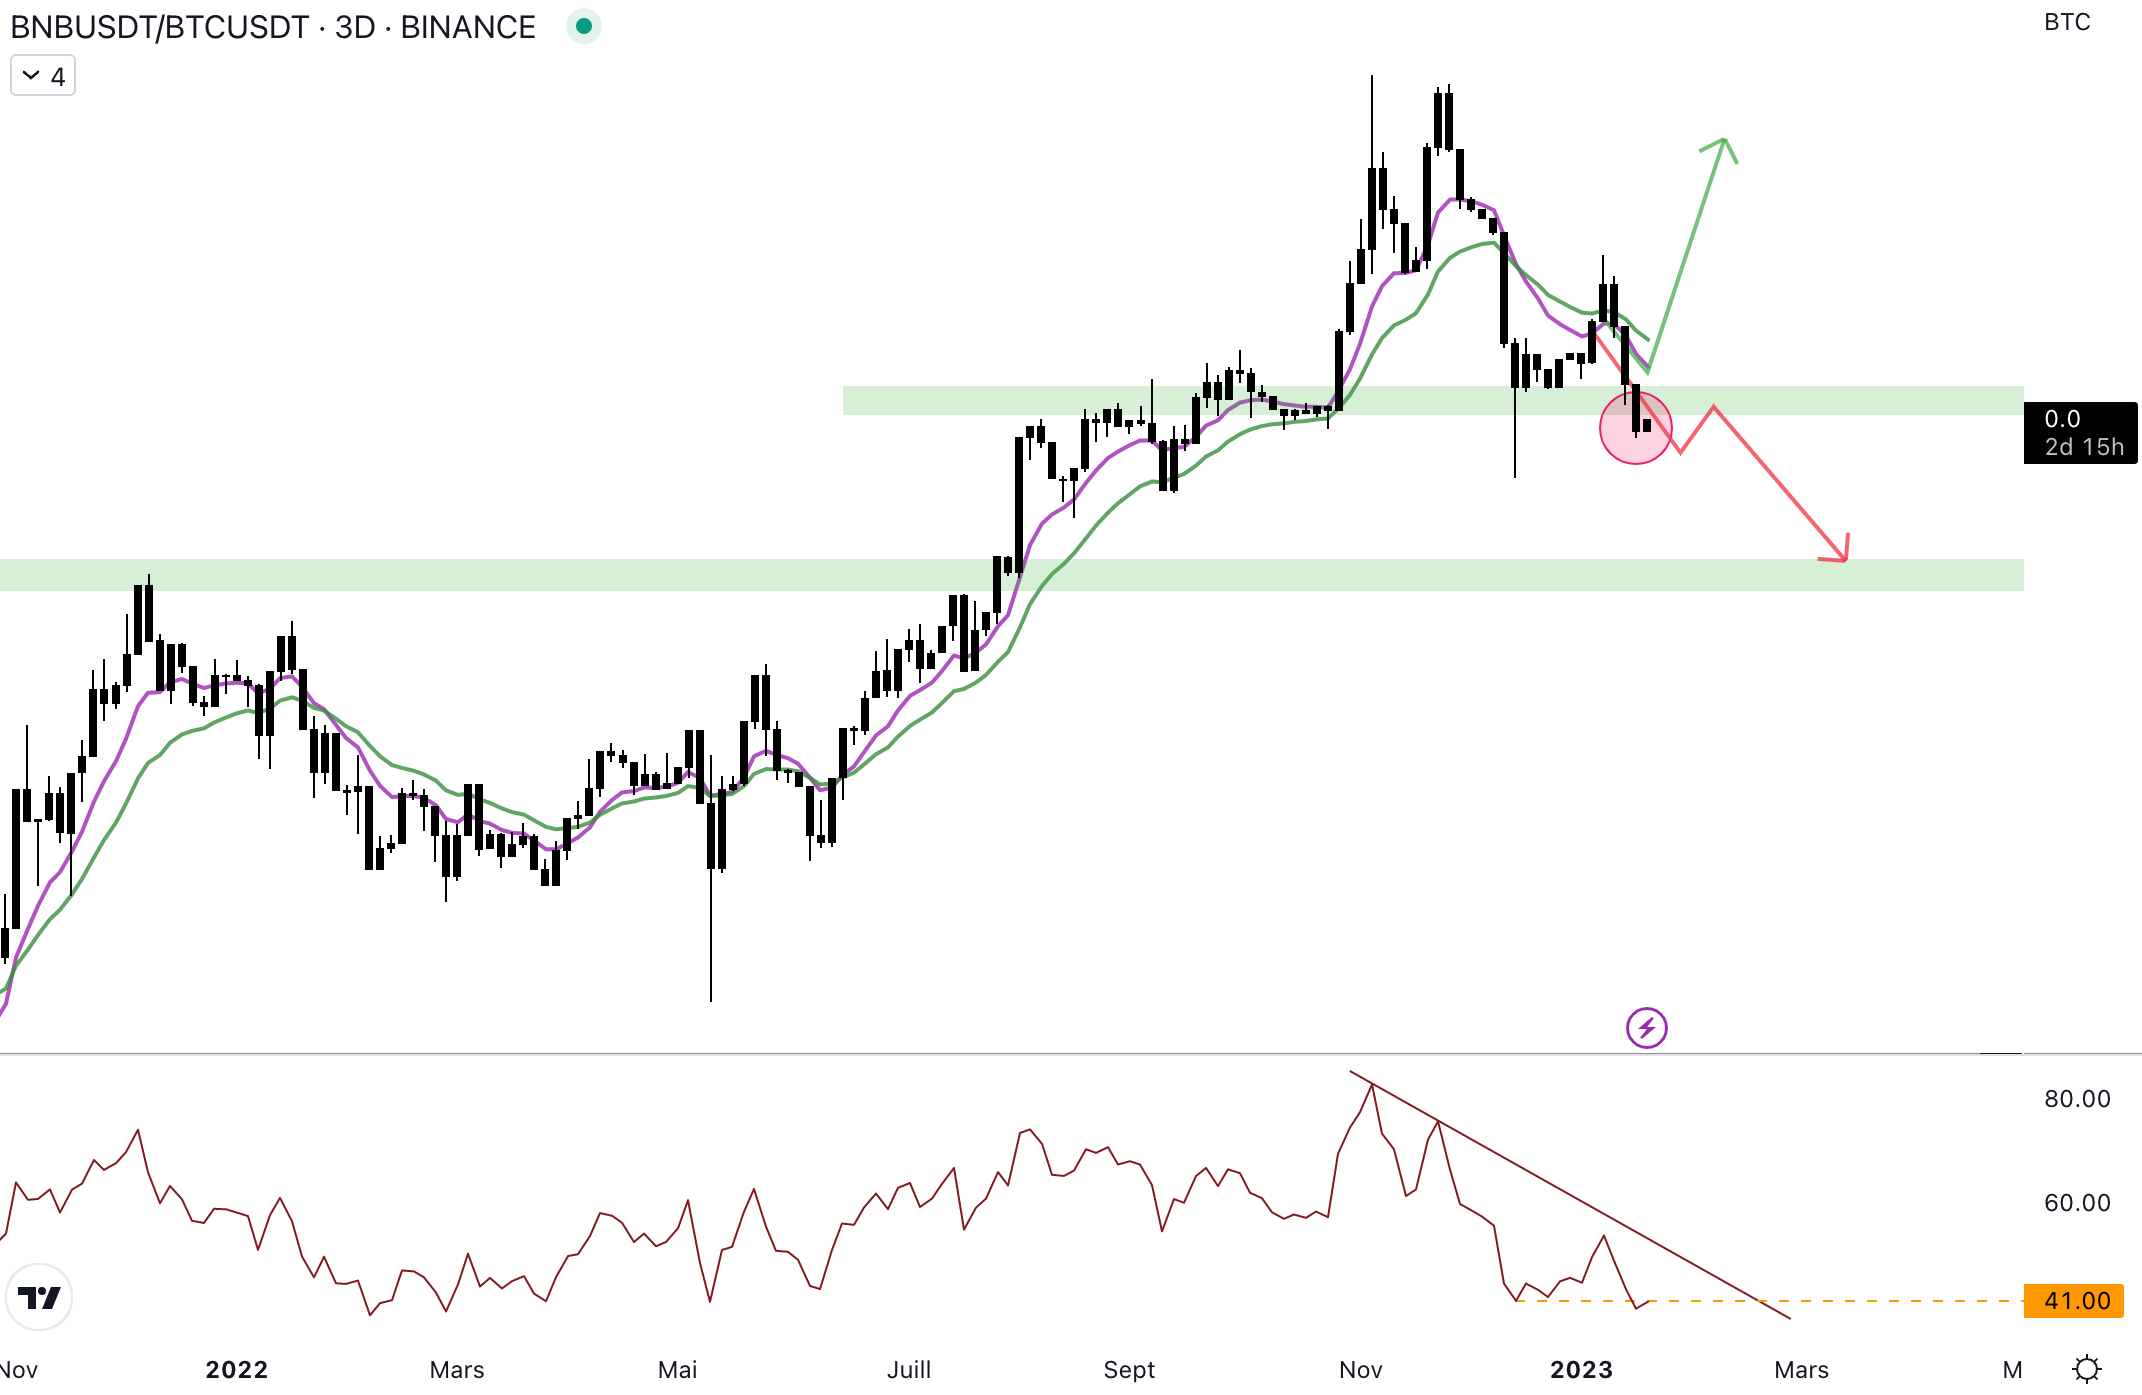Open chart settings gear icon
2142x1395 pixels.
(2086, 1368)
